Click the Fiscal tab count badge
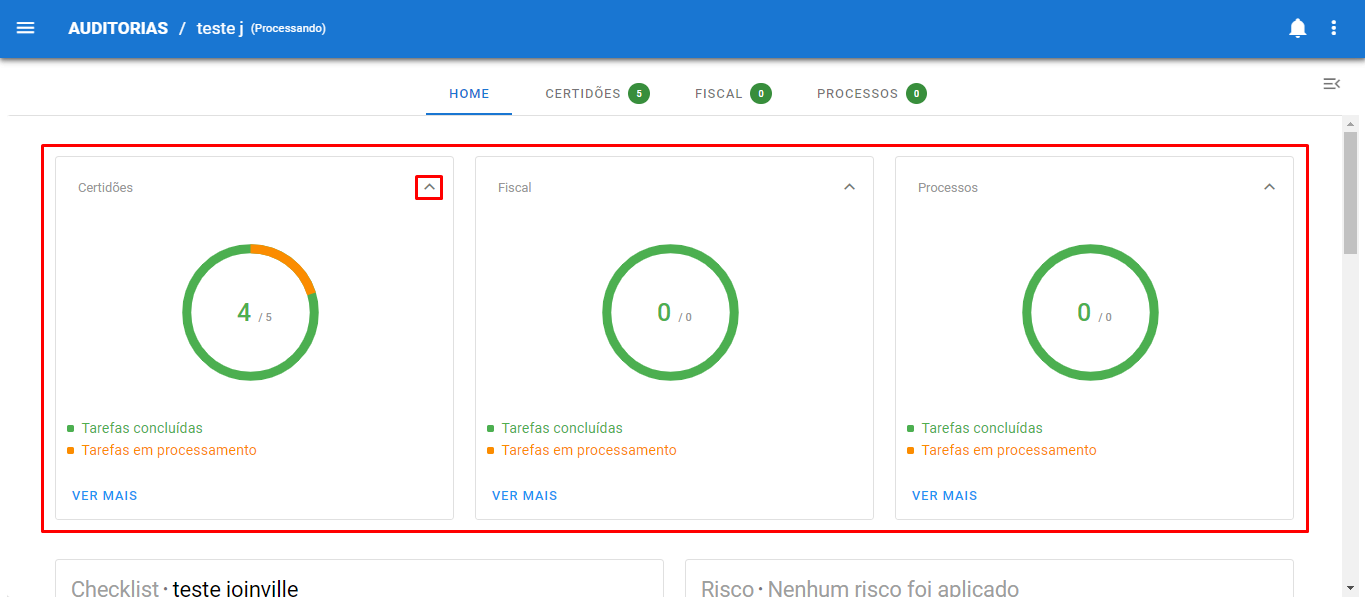The image size is (1365, 614). click(x=761, y=94)
